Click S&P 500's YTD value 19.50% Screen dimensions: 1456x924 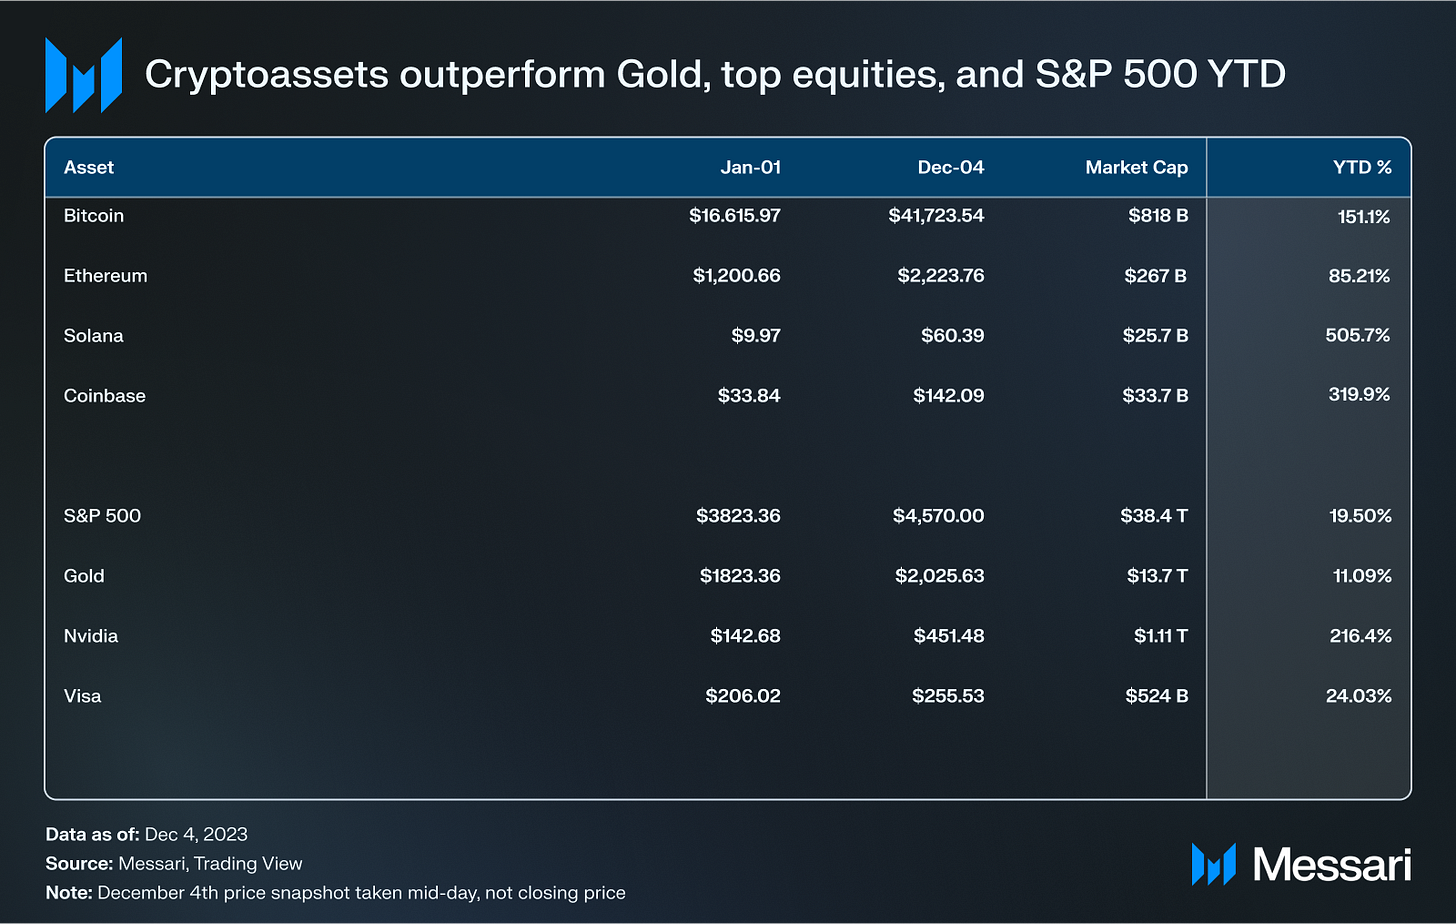tap(1360, 516)
